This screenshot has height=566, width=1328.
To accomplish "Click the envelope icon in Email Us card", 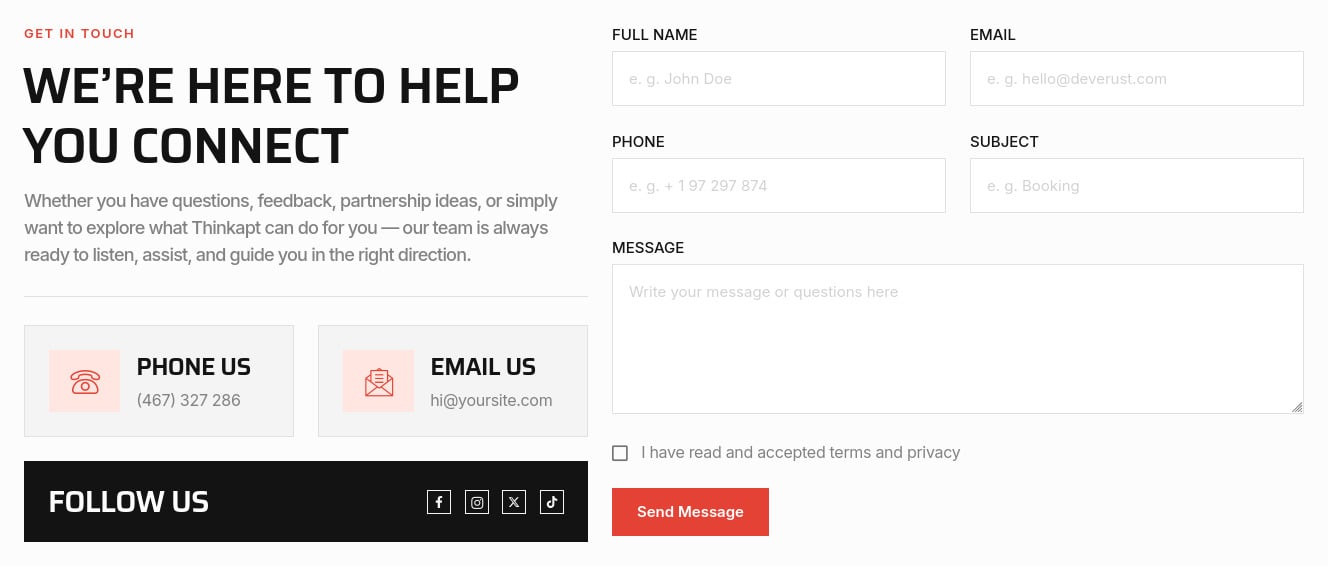I will point(379,381).
